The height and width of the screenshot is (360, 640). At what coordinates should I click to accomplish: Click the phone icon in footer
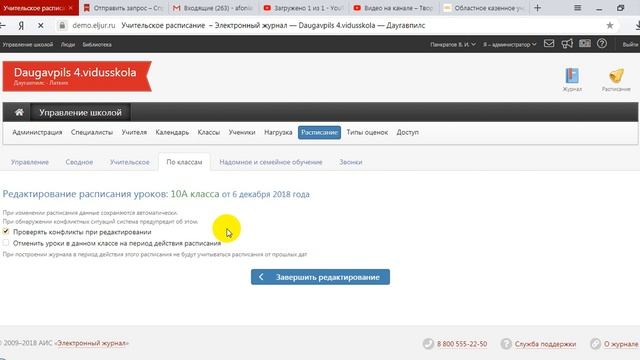click(428, 344)
